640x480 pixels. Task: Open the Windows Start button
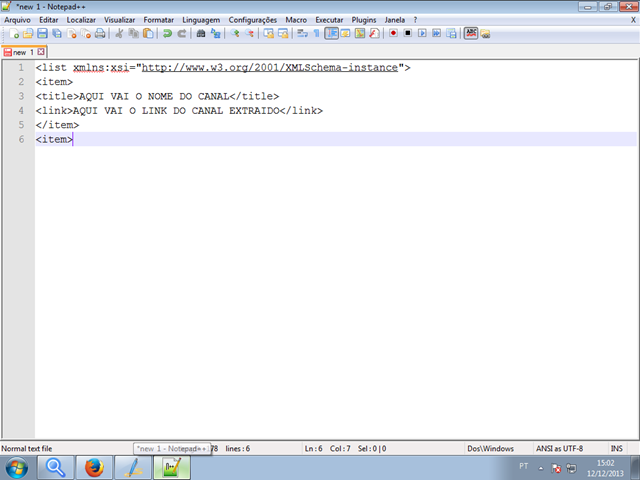17,468
